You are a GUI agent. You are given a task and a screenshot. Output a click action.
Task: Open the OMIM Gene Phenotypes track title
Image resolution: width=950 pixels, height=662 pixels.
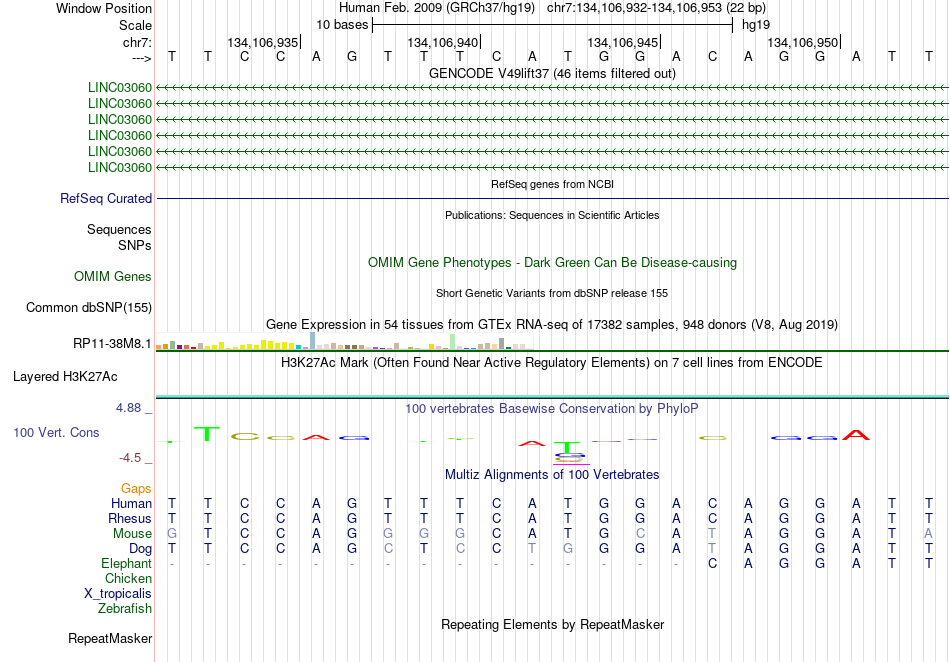click(x=552, y=263)
